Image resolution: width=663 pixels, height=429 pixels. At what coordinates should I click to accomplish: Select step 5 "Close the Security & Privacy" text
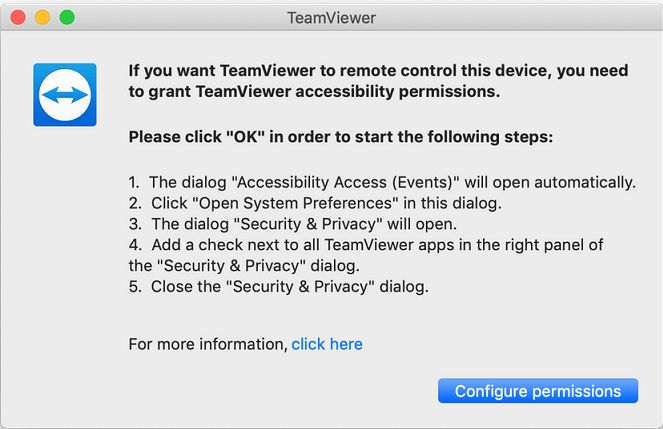coord(278,287)
